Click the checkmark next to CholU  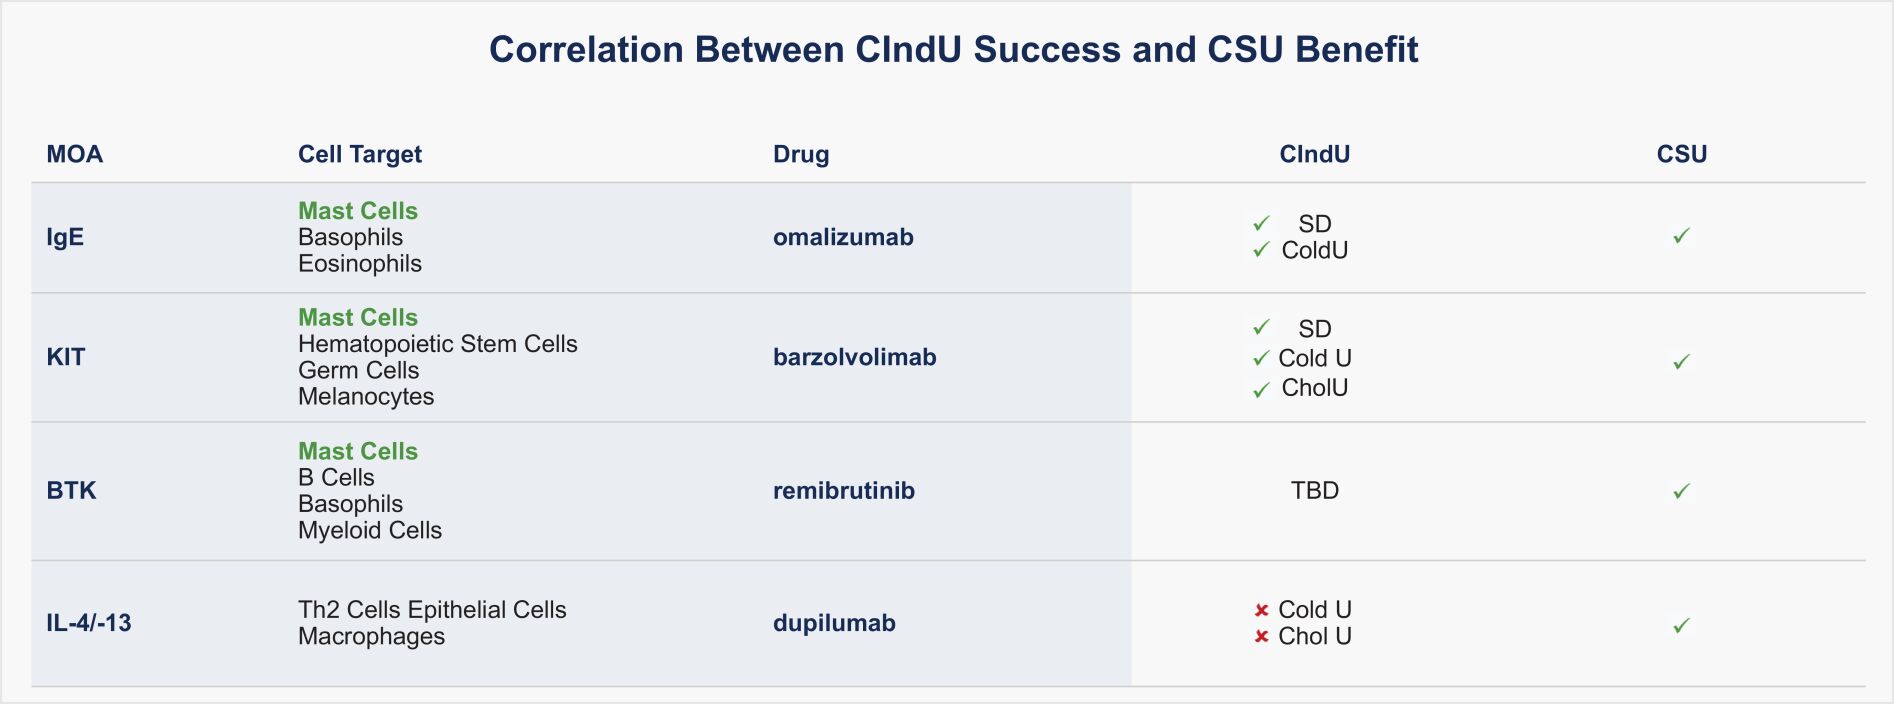1261,389
